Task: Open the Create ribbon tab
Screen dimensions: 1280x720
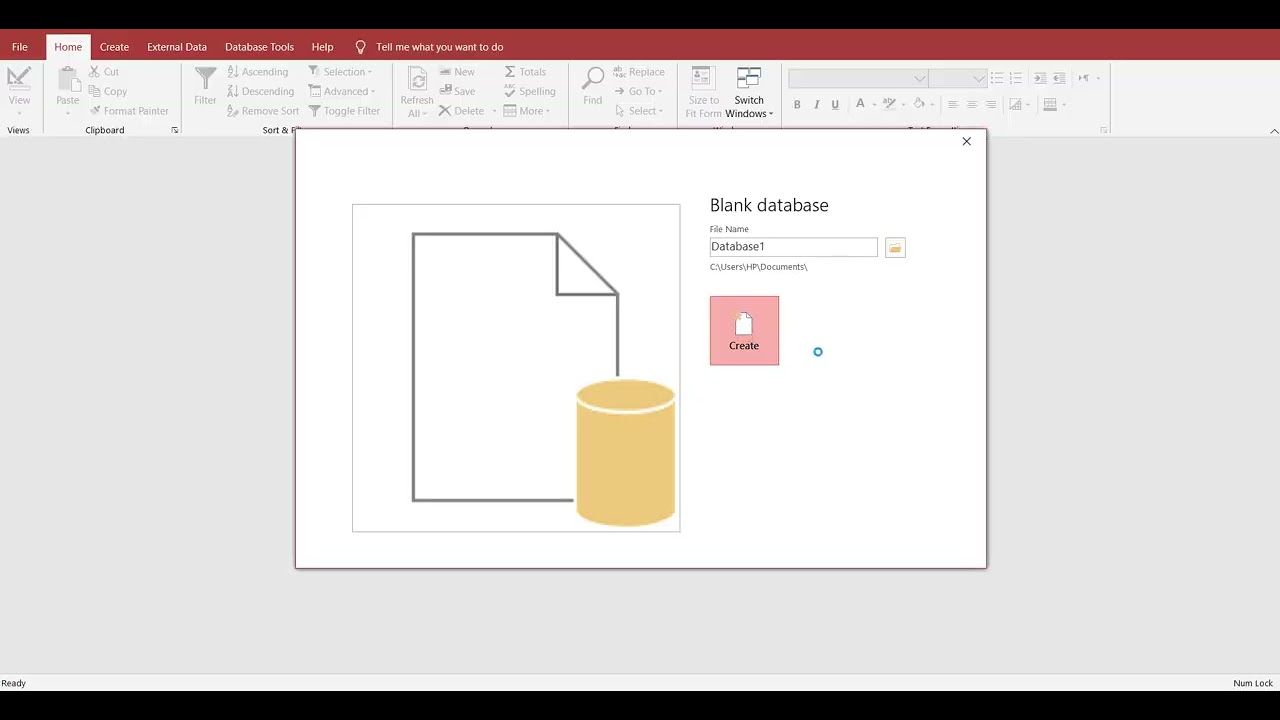Action: (114, 47)
